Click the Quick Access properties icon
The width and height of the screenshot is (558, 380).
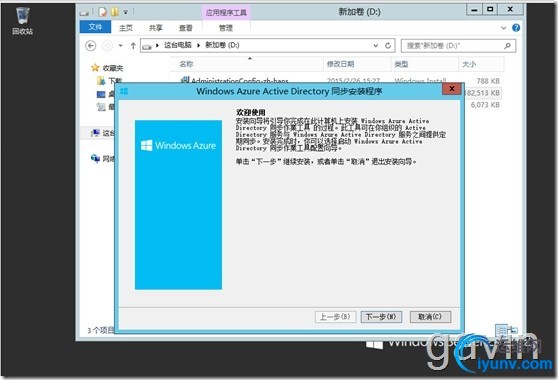(x=103, y=12)
